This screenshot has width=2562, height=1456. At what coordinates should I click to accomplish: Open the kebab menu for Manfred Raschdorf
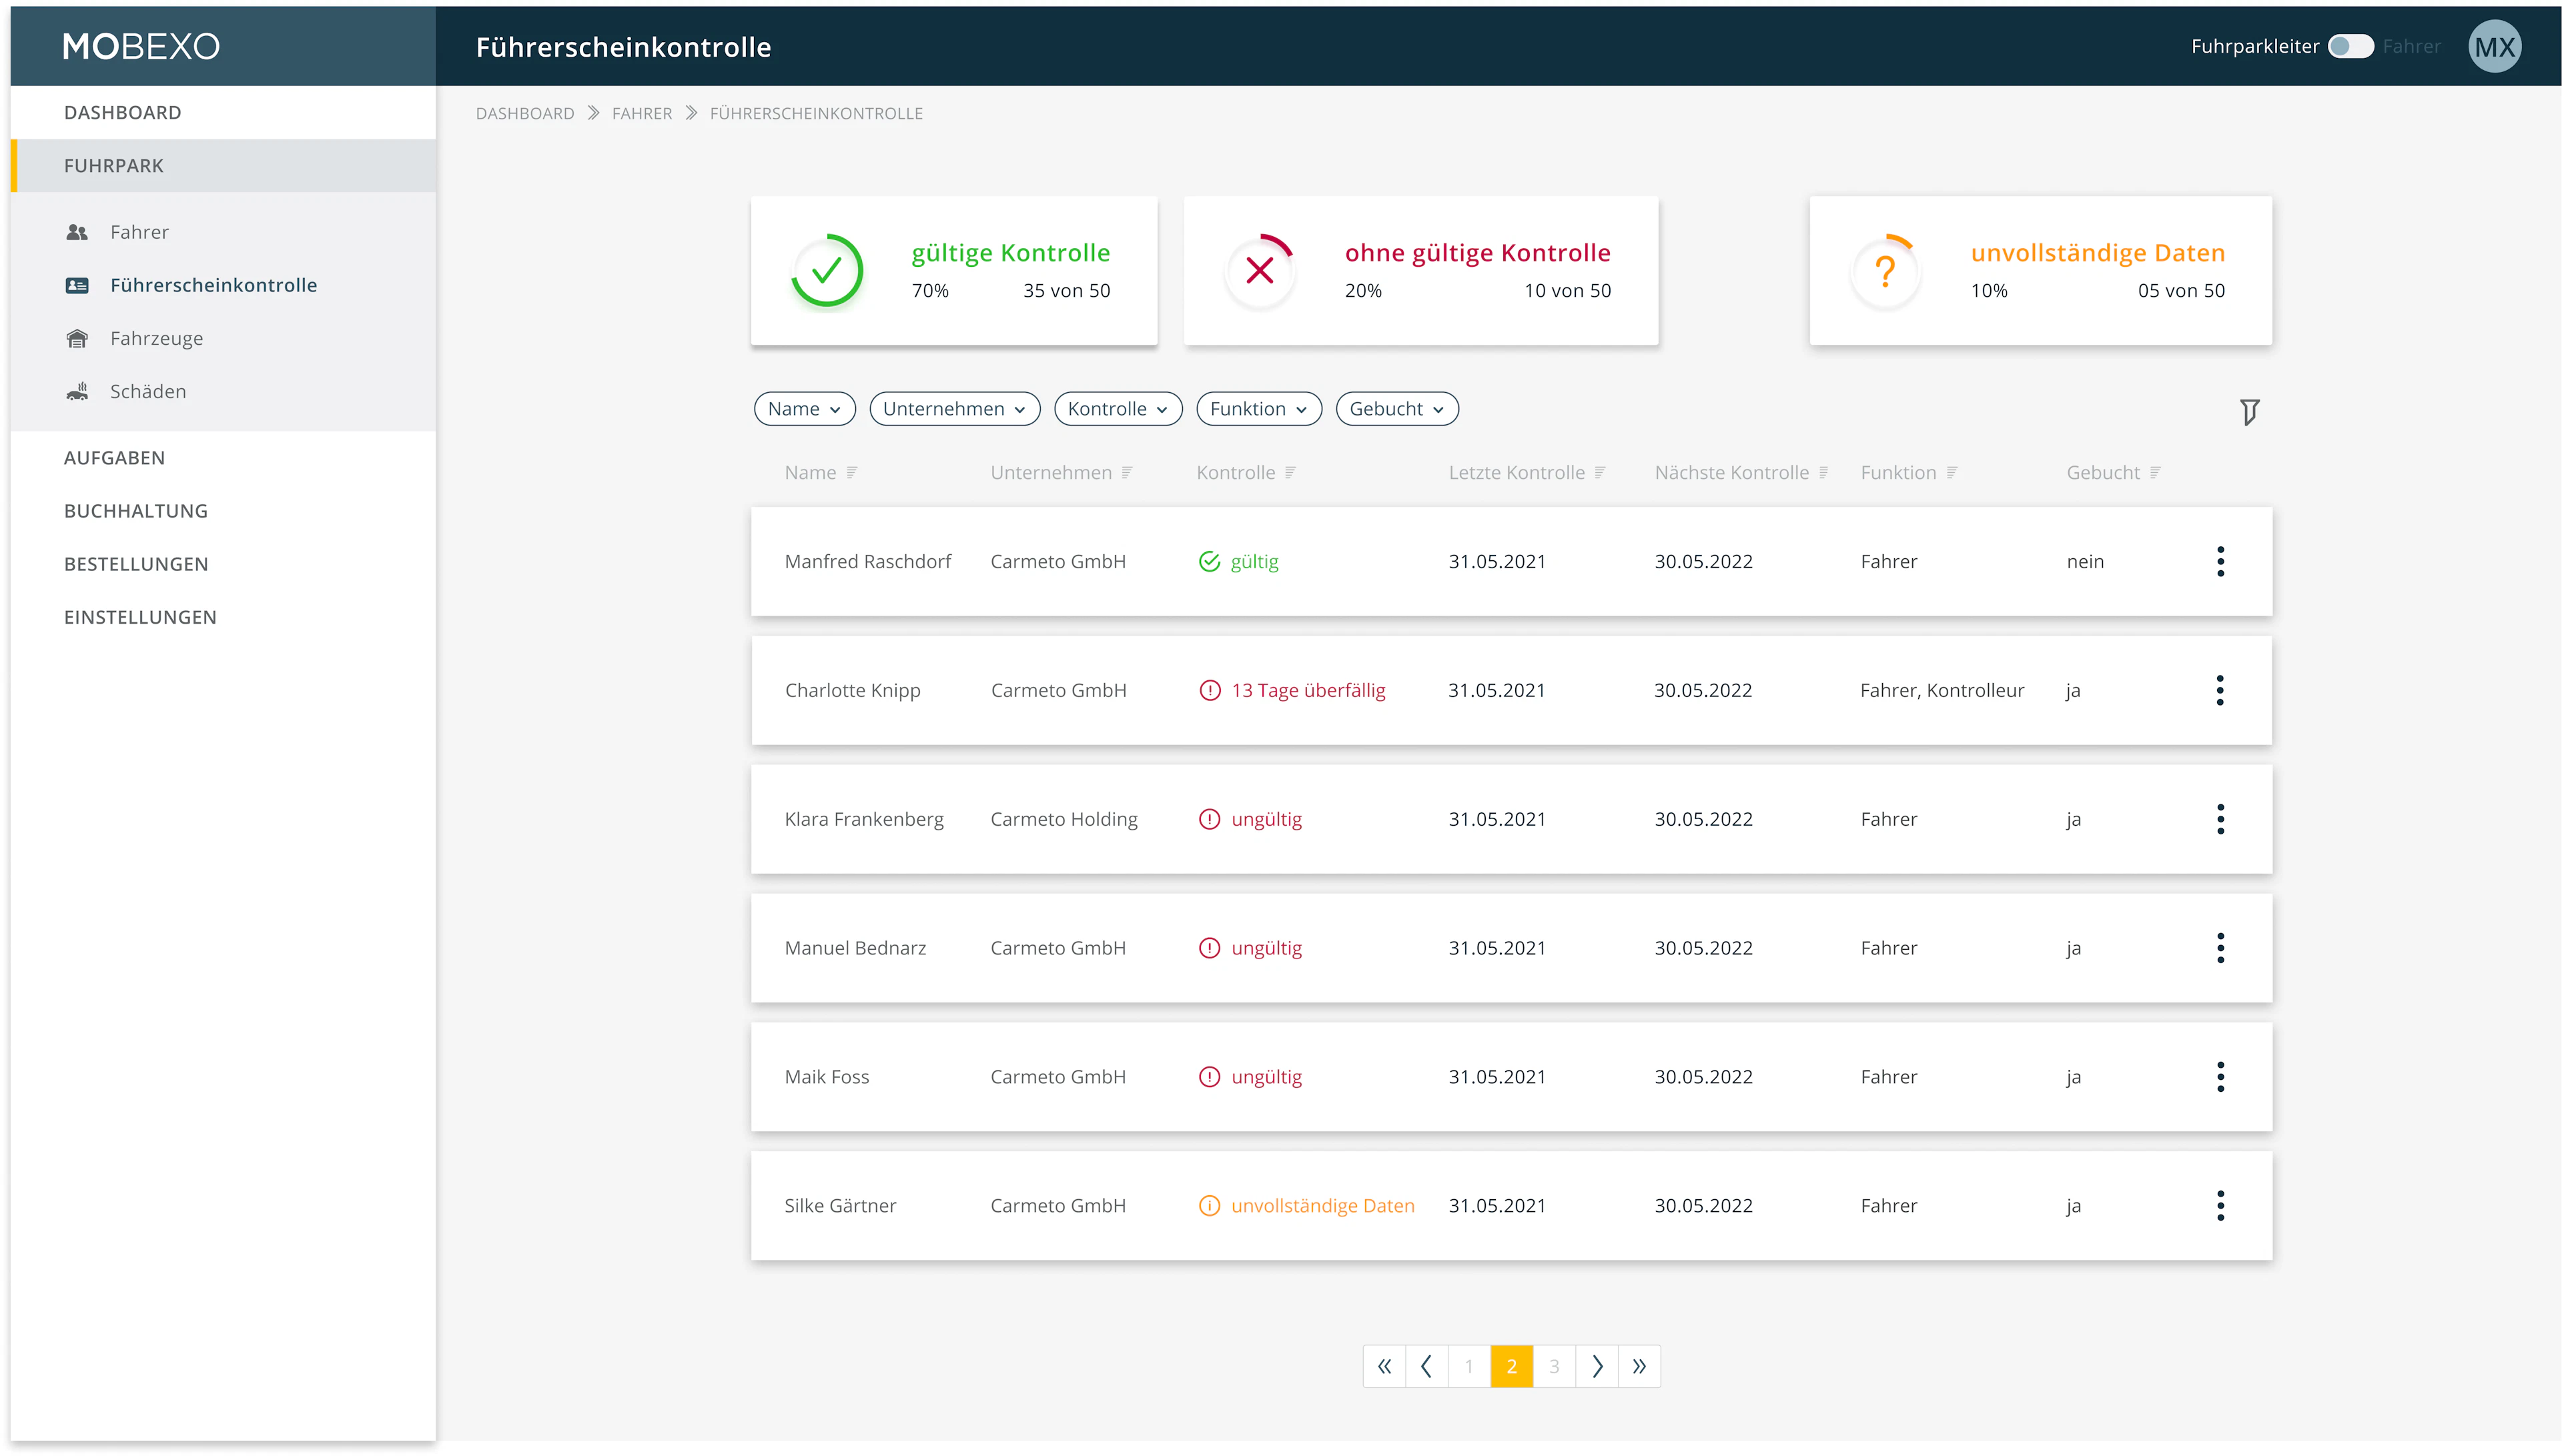point(2221,561)
